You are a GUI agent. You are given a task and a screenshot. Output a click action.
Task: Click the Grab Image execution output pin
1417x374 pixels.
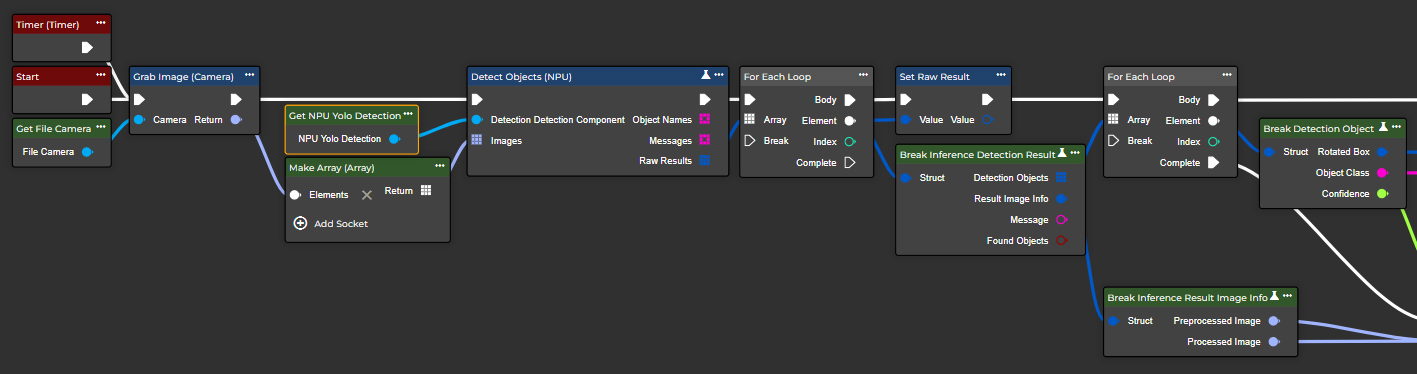pos(235,99)
